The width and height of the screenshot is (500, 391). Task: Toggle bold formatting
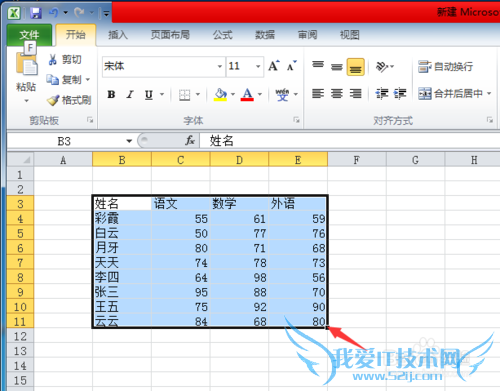[111, 95]
